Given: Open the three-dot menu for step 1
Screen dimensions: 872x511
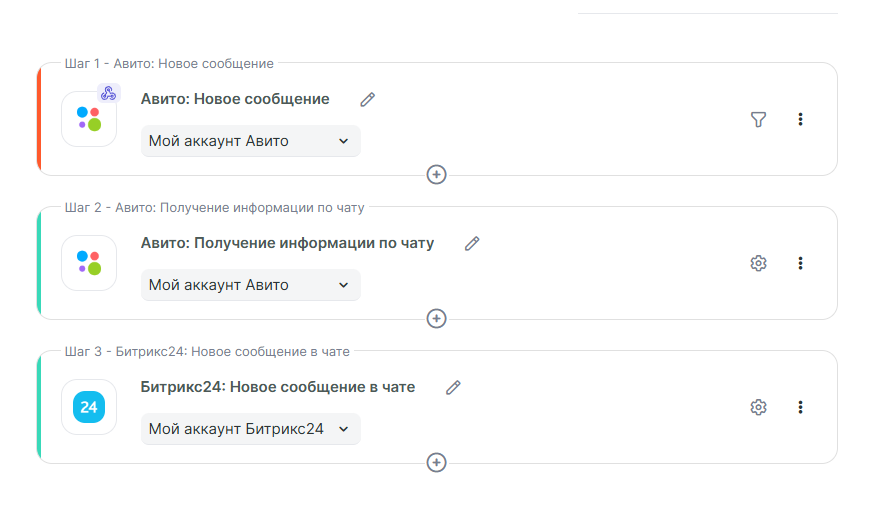Looking at the screenshot, I should pos(800,119).
